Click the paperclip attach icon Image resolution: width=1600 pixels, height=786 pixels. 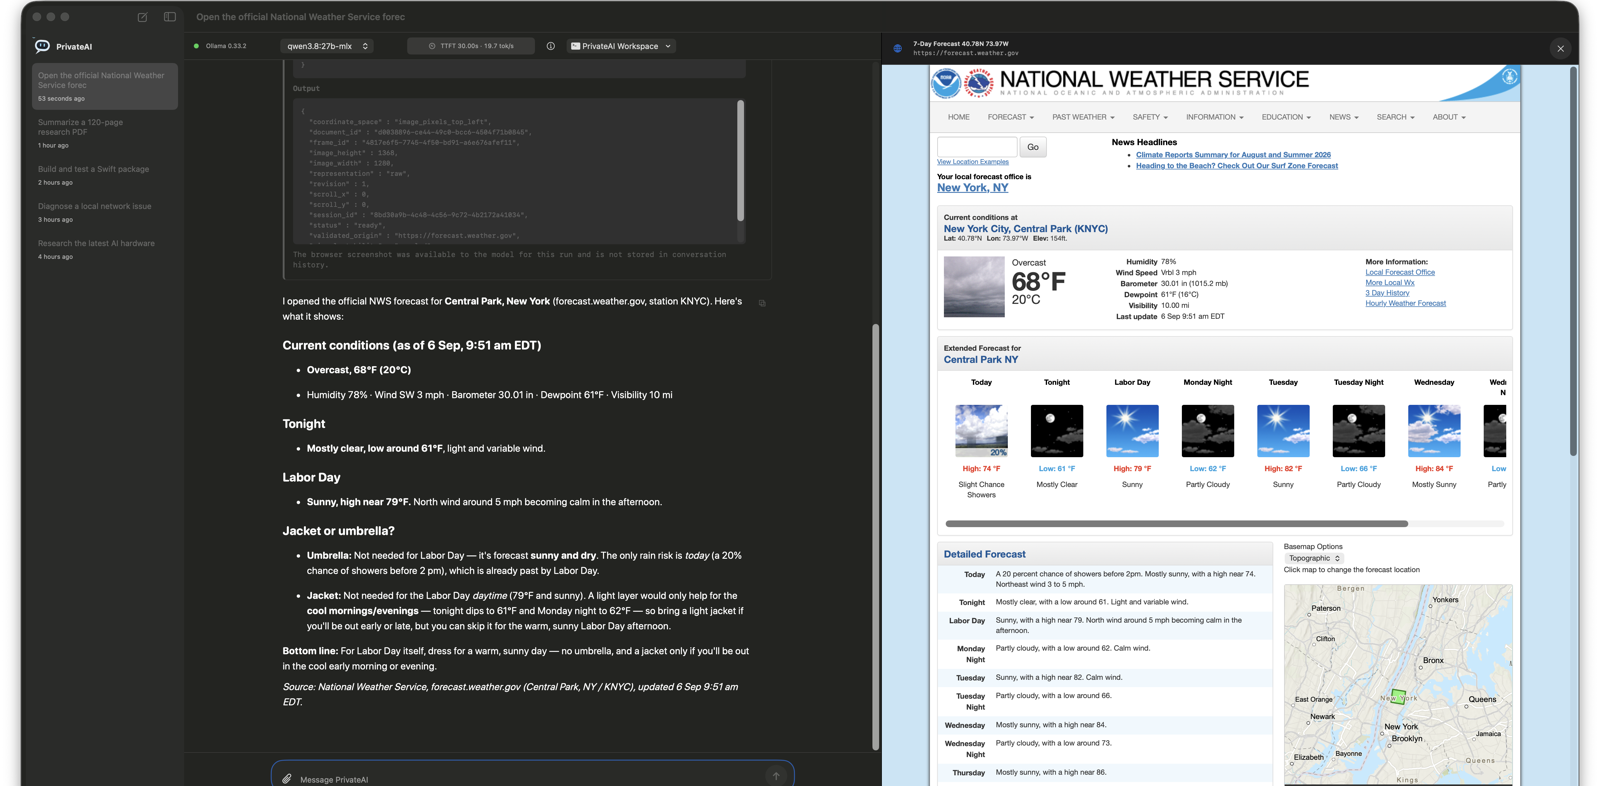point(287,778)
